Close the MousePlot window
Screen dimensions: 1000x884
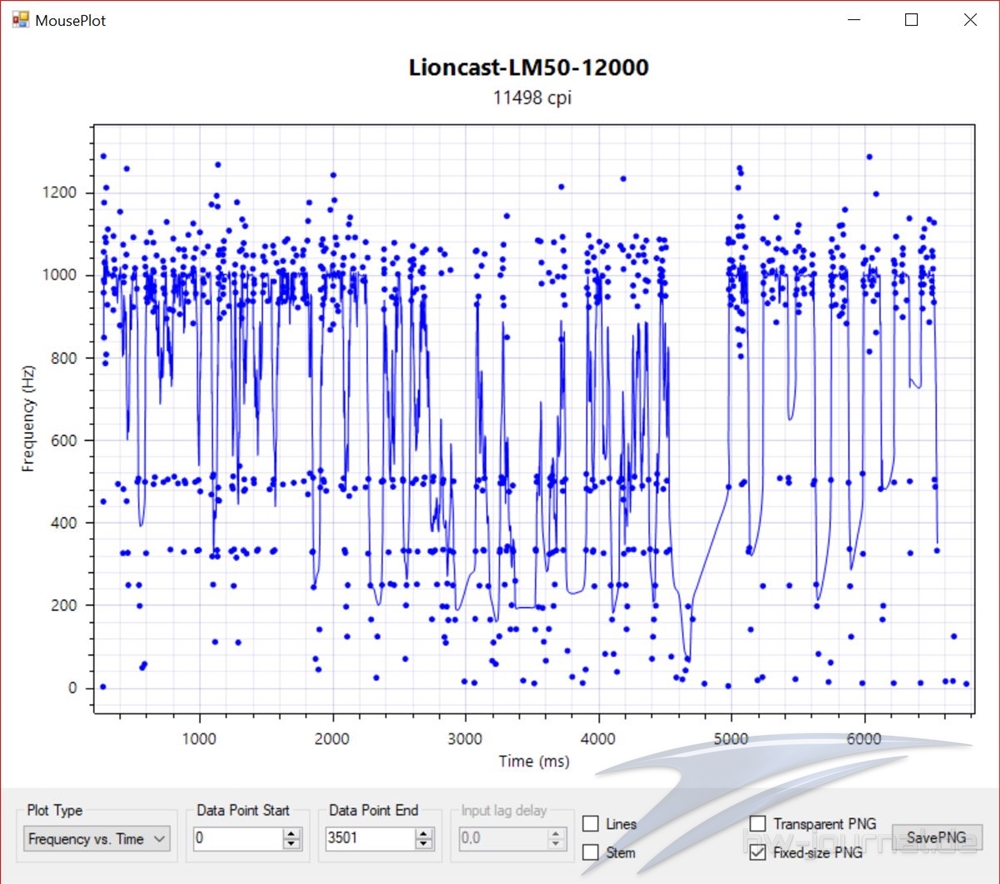pyautogui.click(x=970, y=20)
